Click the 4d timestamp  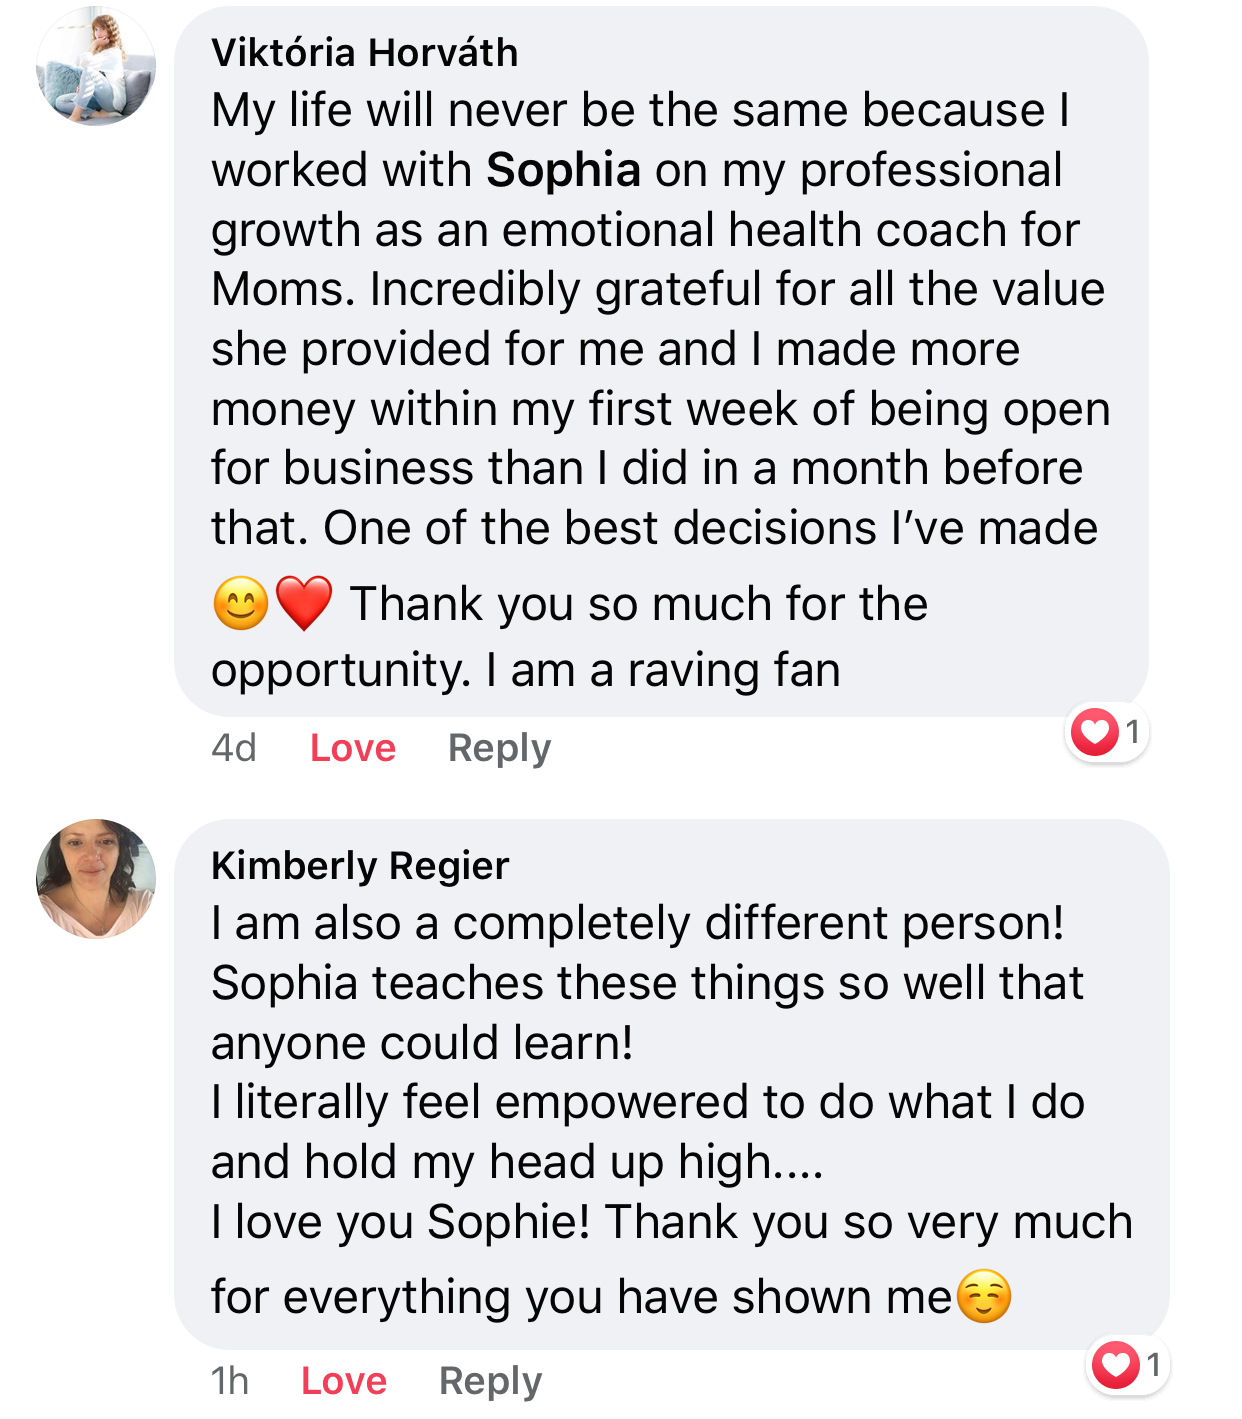[234, 748]
